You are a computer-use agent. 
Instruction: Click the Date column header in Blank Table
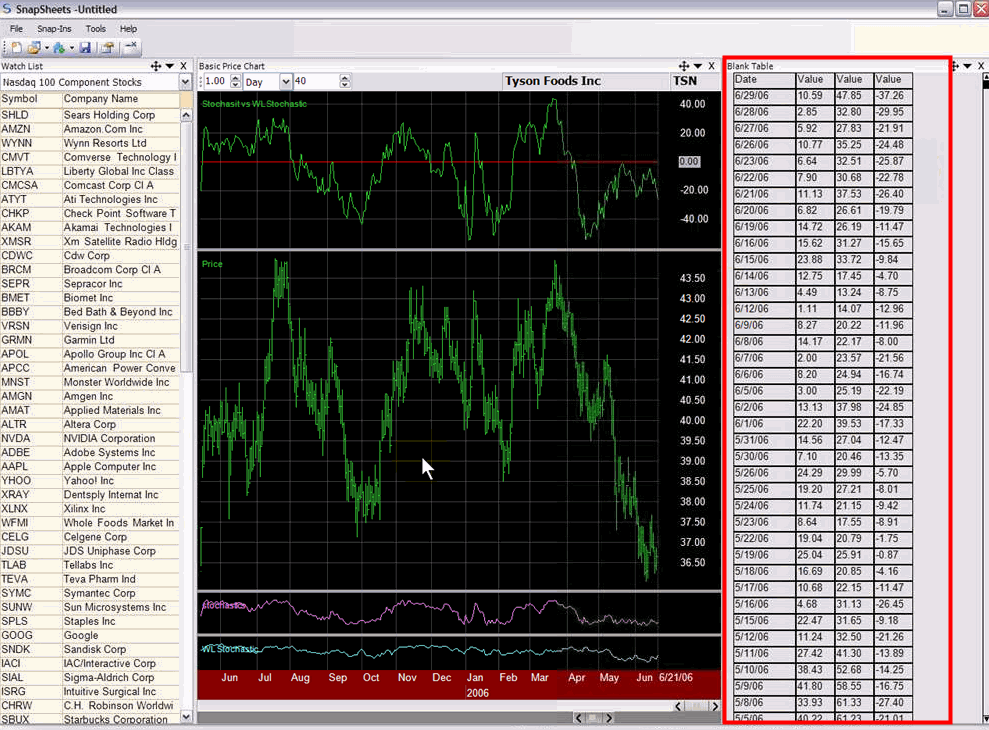click(764, 79)
